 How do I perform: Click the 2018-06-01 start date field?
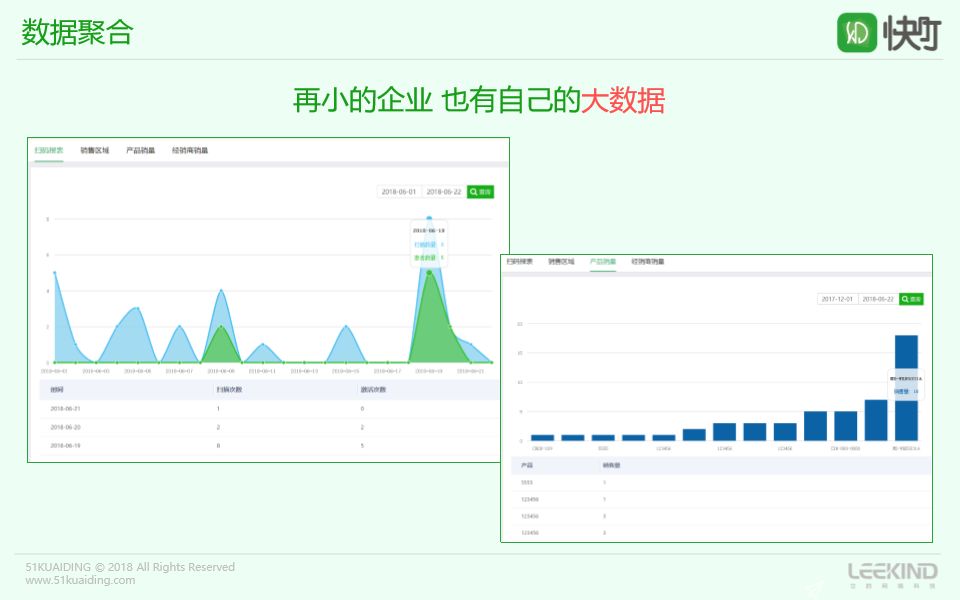[x=399, y=191]
